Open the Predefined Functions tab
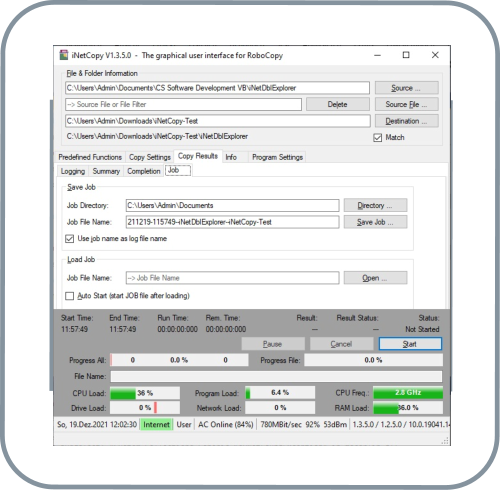 click(x=90, y=157)
